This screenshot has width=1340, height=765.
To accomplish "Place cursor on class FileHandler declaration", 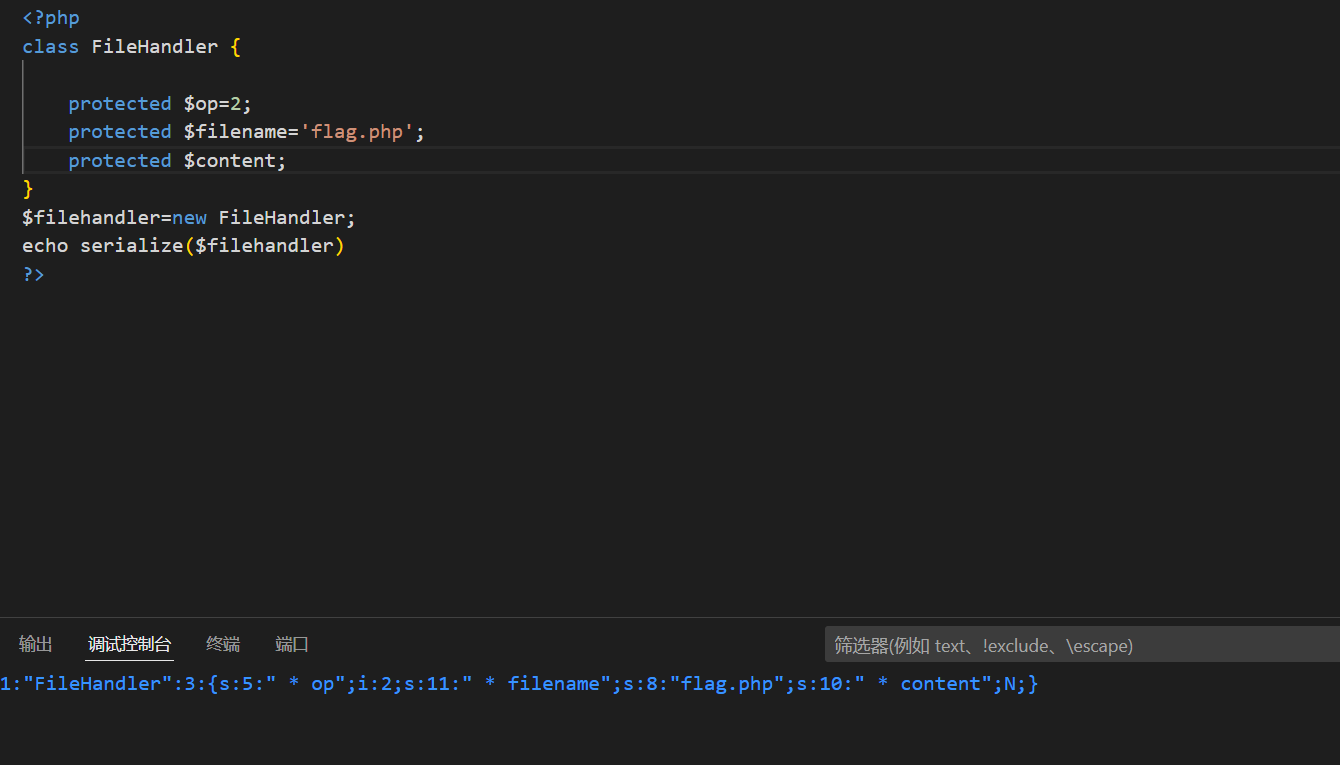I will point(132,46).
